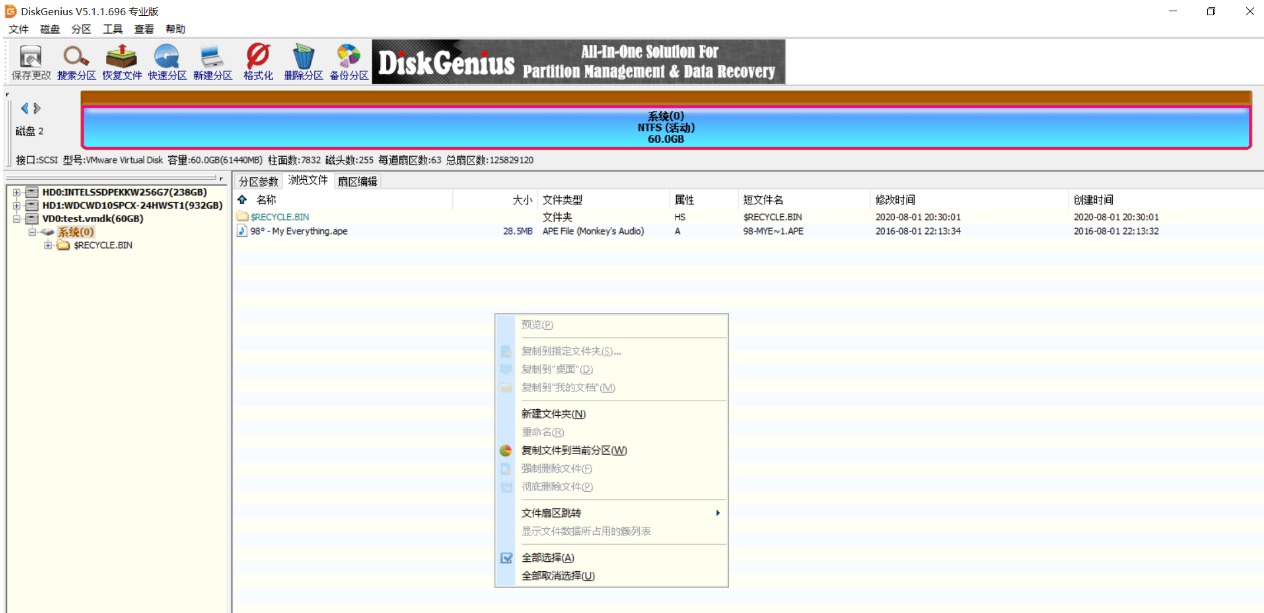Select file 98° - My Everything.ape
The height and width of the screenshot is (613, 1264).
tap(299, 231)
